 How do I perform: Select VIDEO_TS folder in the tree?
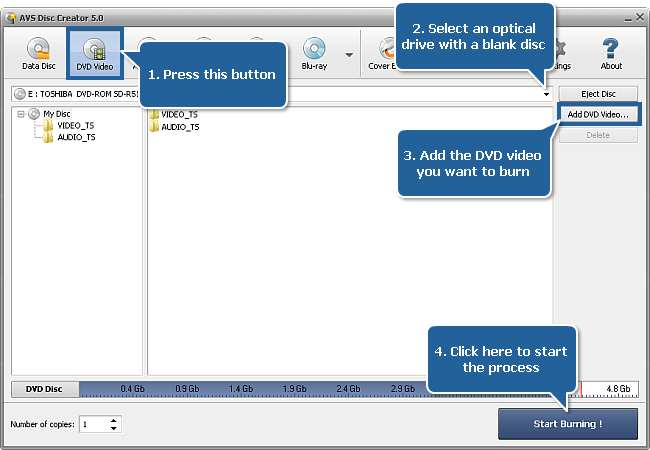click(x=75, y=126)
